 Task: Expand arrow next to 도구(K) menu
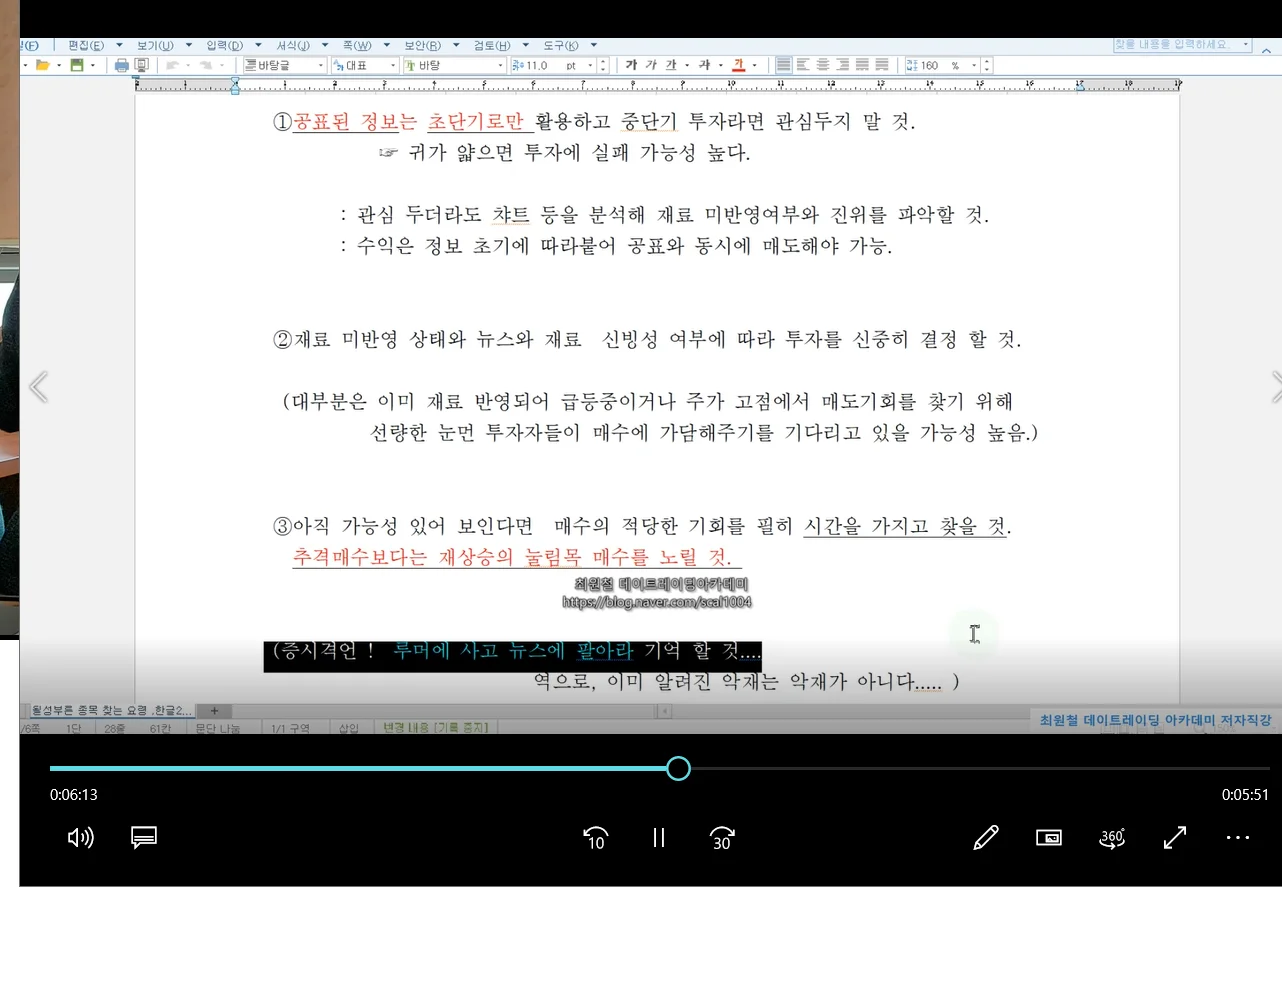[x=594, y=45]
